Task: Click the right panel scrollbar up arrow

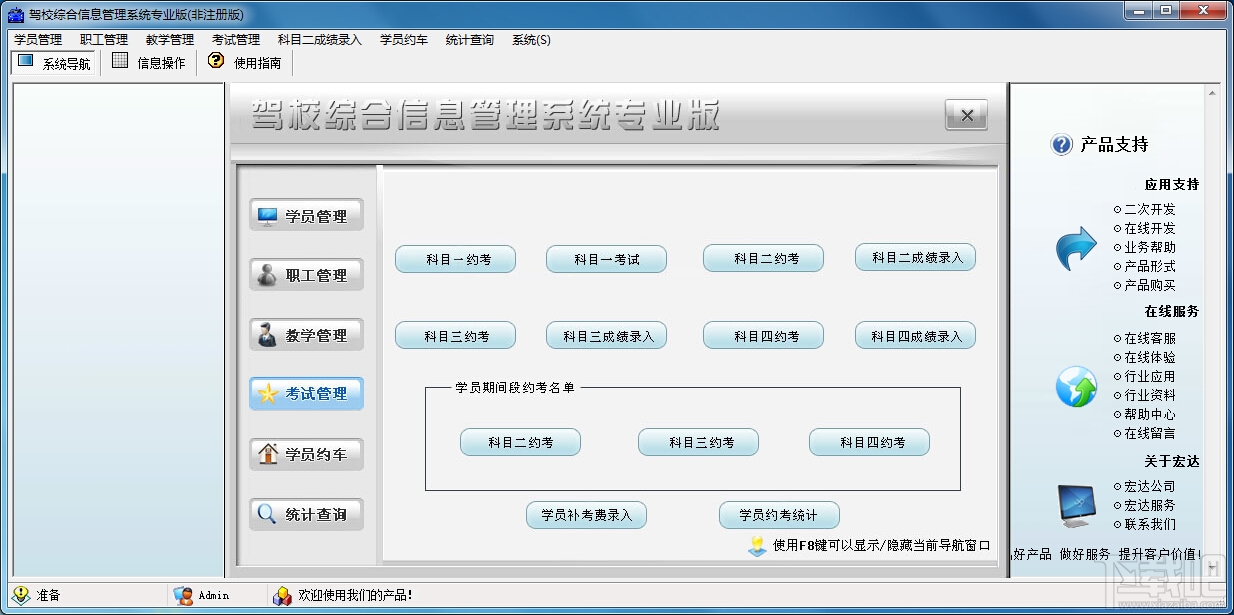Action: point(1213,93)
